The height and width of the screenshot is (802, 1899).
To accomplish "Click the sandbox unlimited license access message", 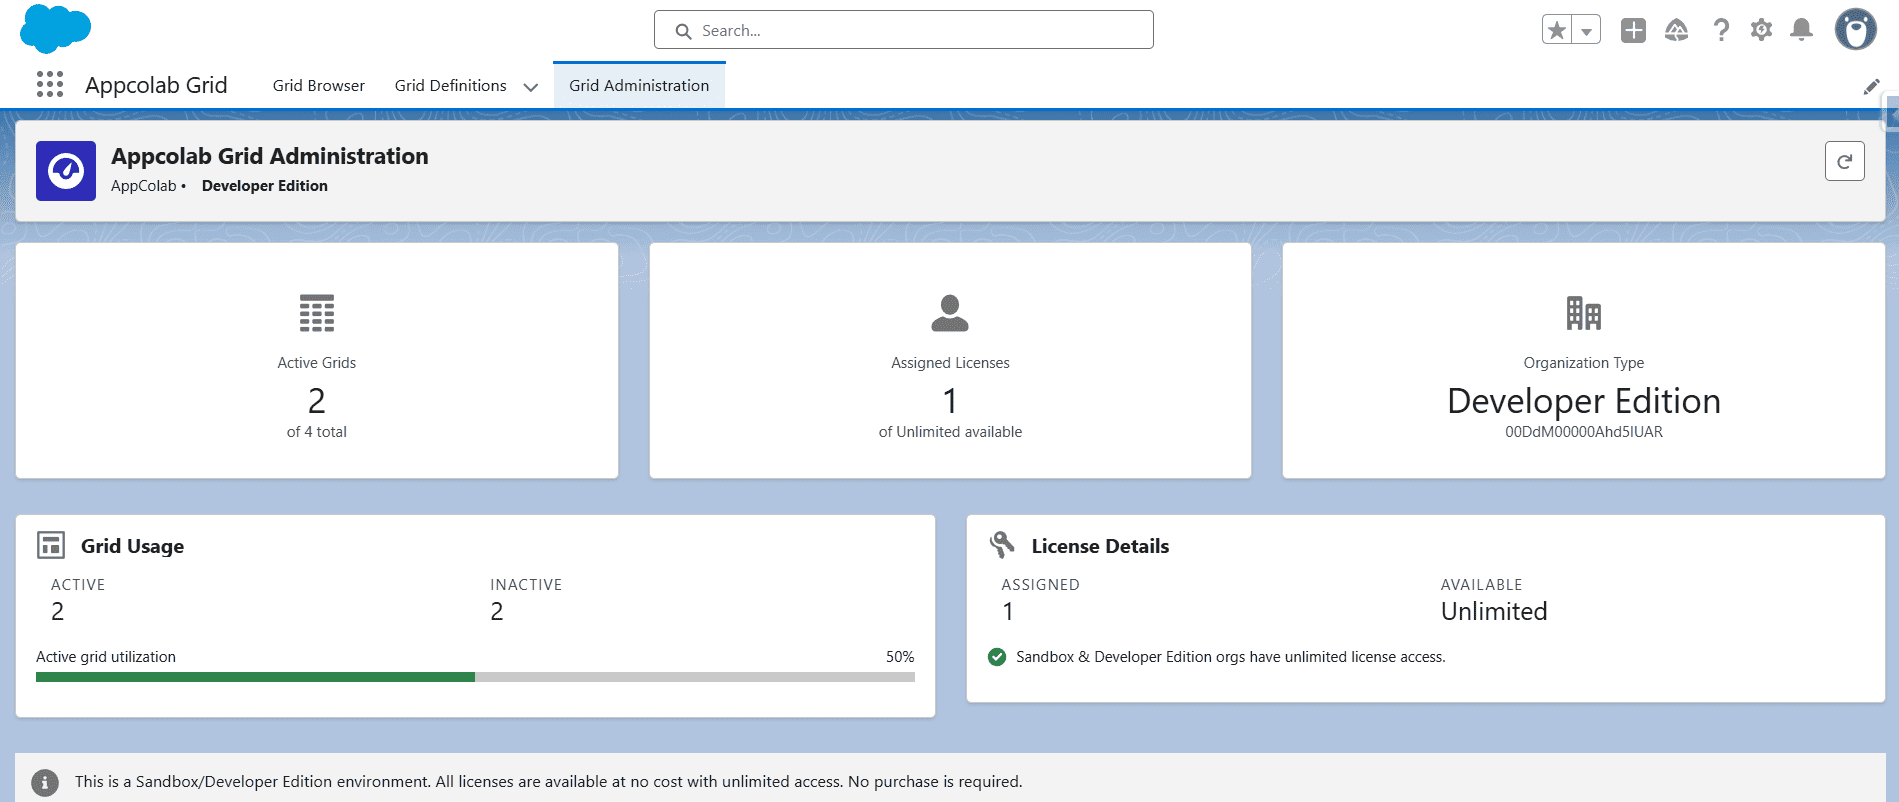I will tap(1231, 657).
